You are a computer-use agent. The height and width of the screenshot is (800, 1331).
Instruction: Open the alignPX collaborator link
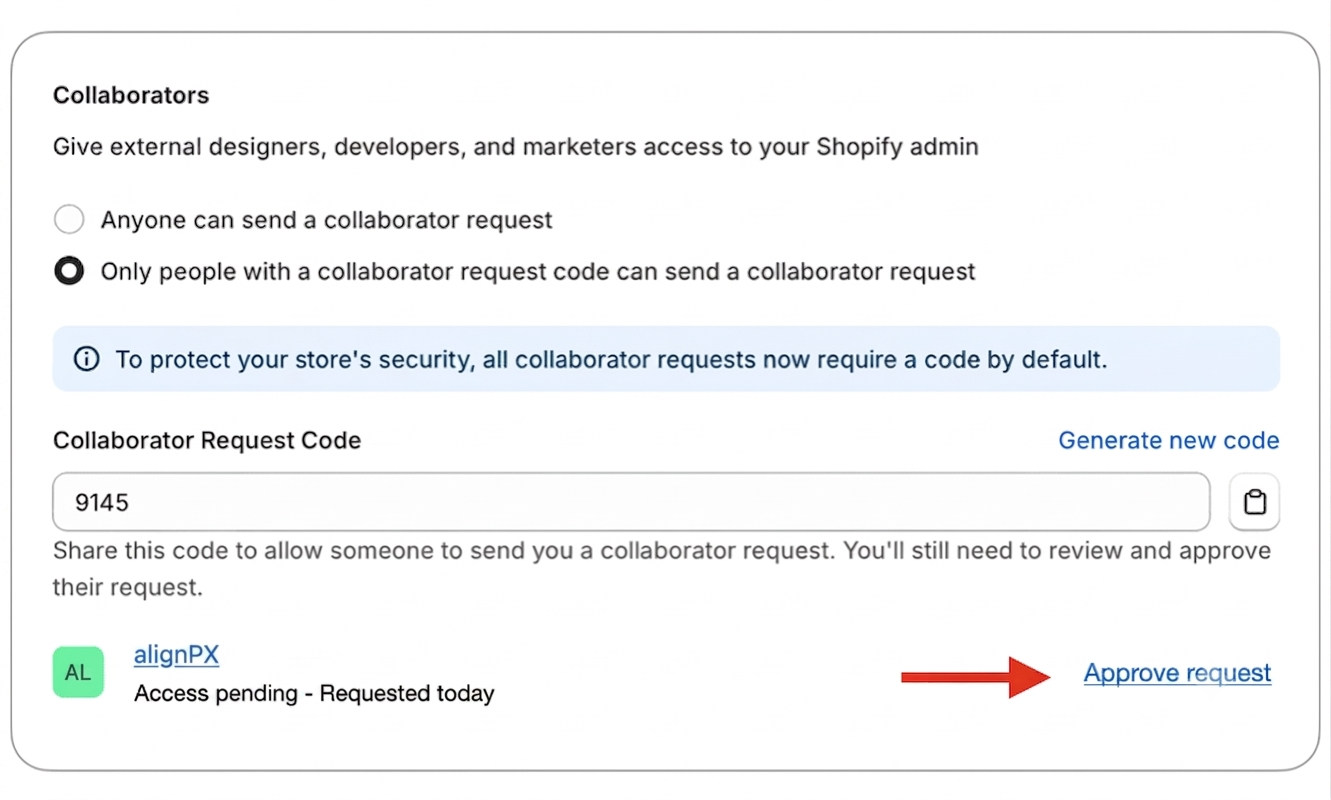pos(176,656)
